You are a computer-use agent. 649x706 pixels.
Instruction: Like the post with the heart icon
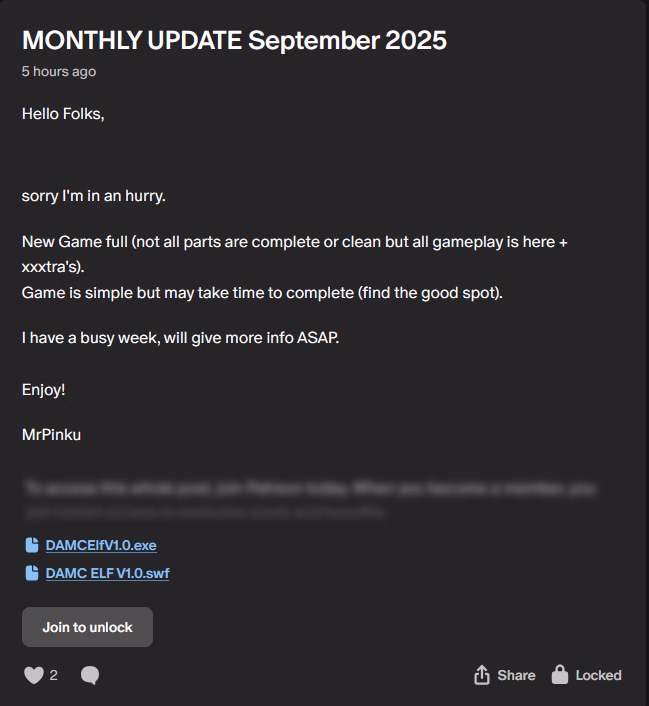[33, 675]
